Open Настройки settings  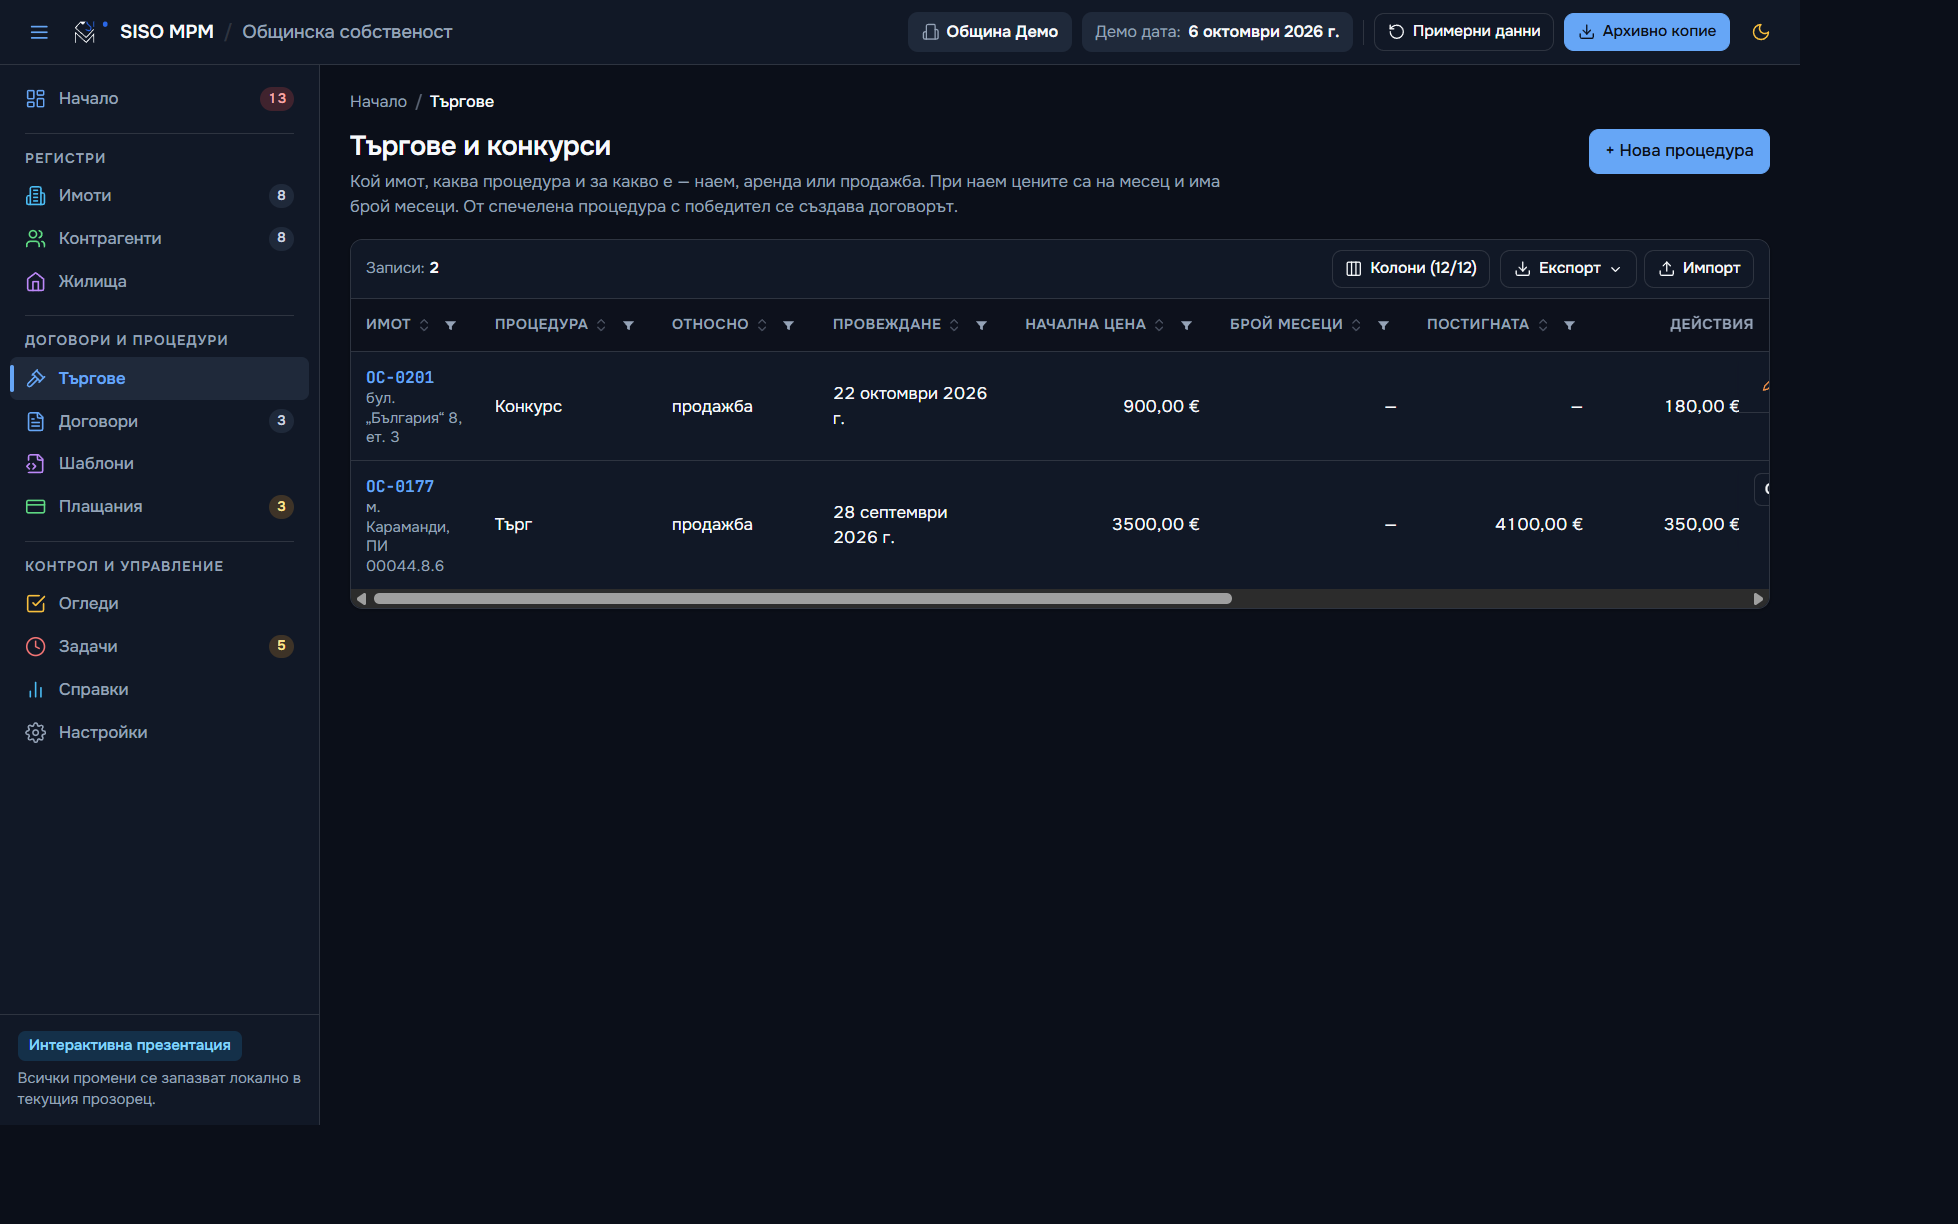pyautogui.click(x=159, y=732)
